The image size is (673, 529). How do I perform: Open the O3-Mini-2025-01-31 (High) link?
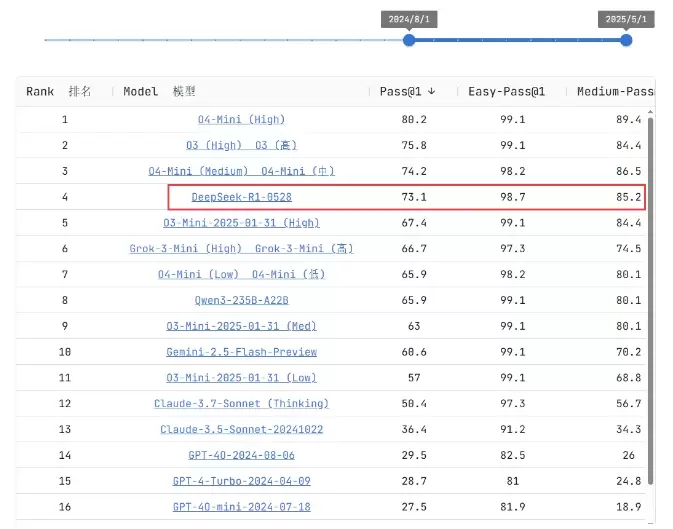pos(241,223)
